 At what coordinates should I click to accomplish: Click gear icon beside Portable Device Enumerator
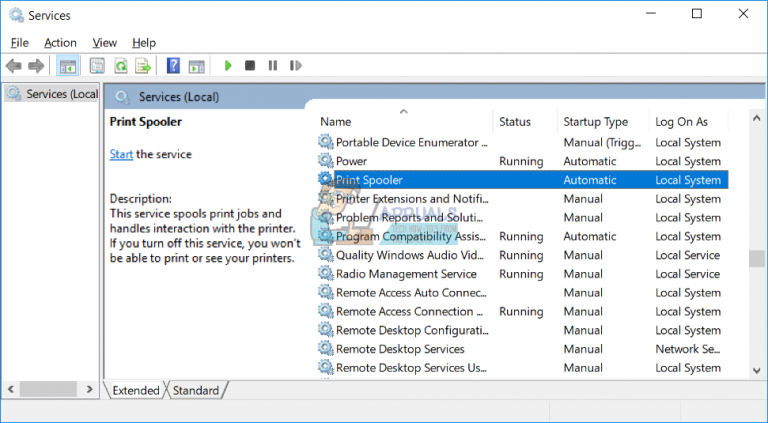coord(325,141)
